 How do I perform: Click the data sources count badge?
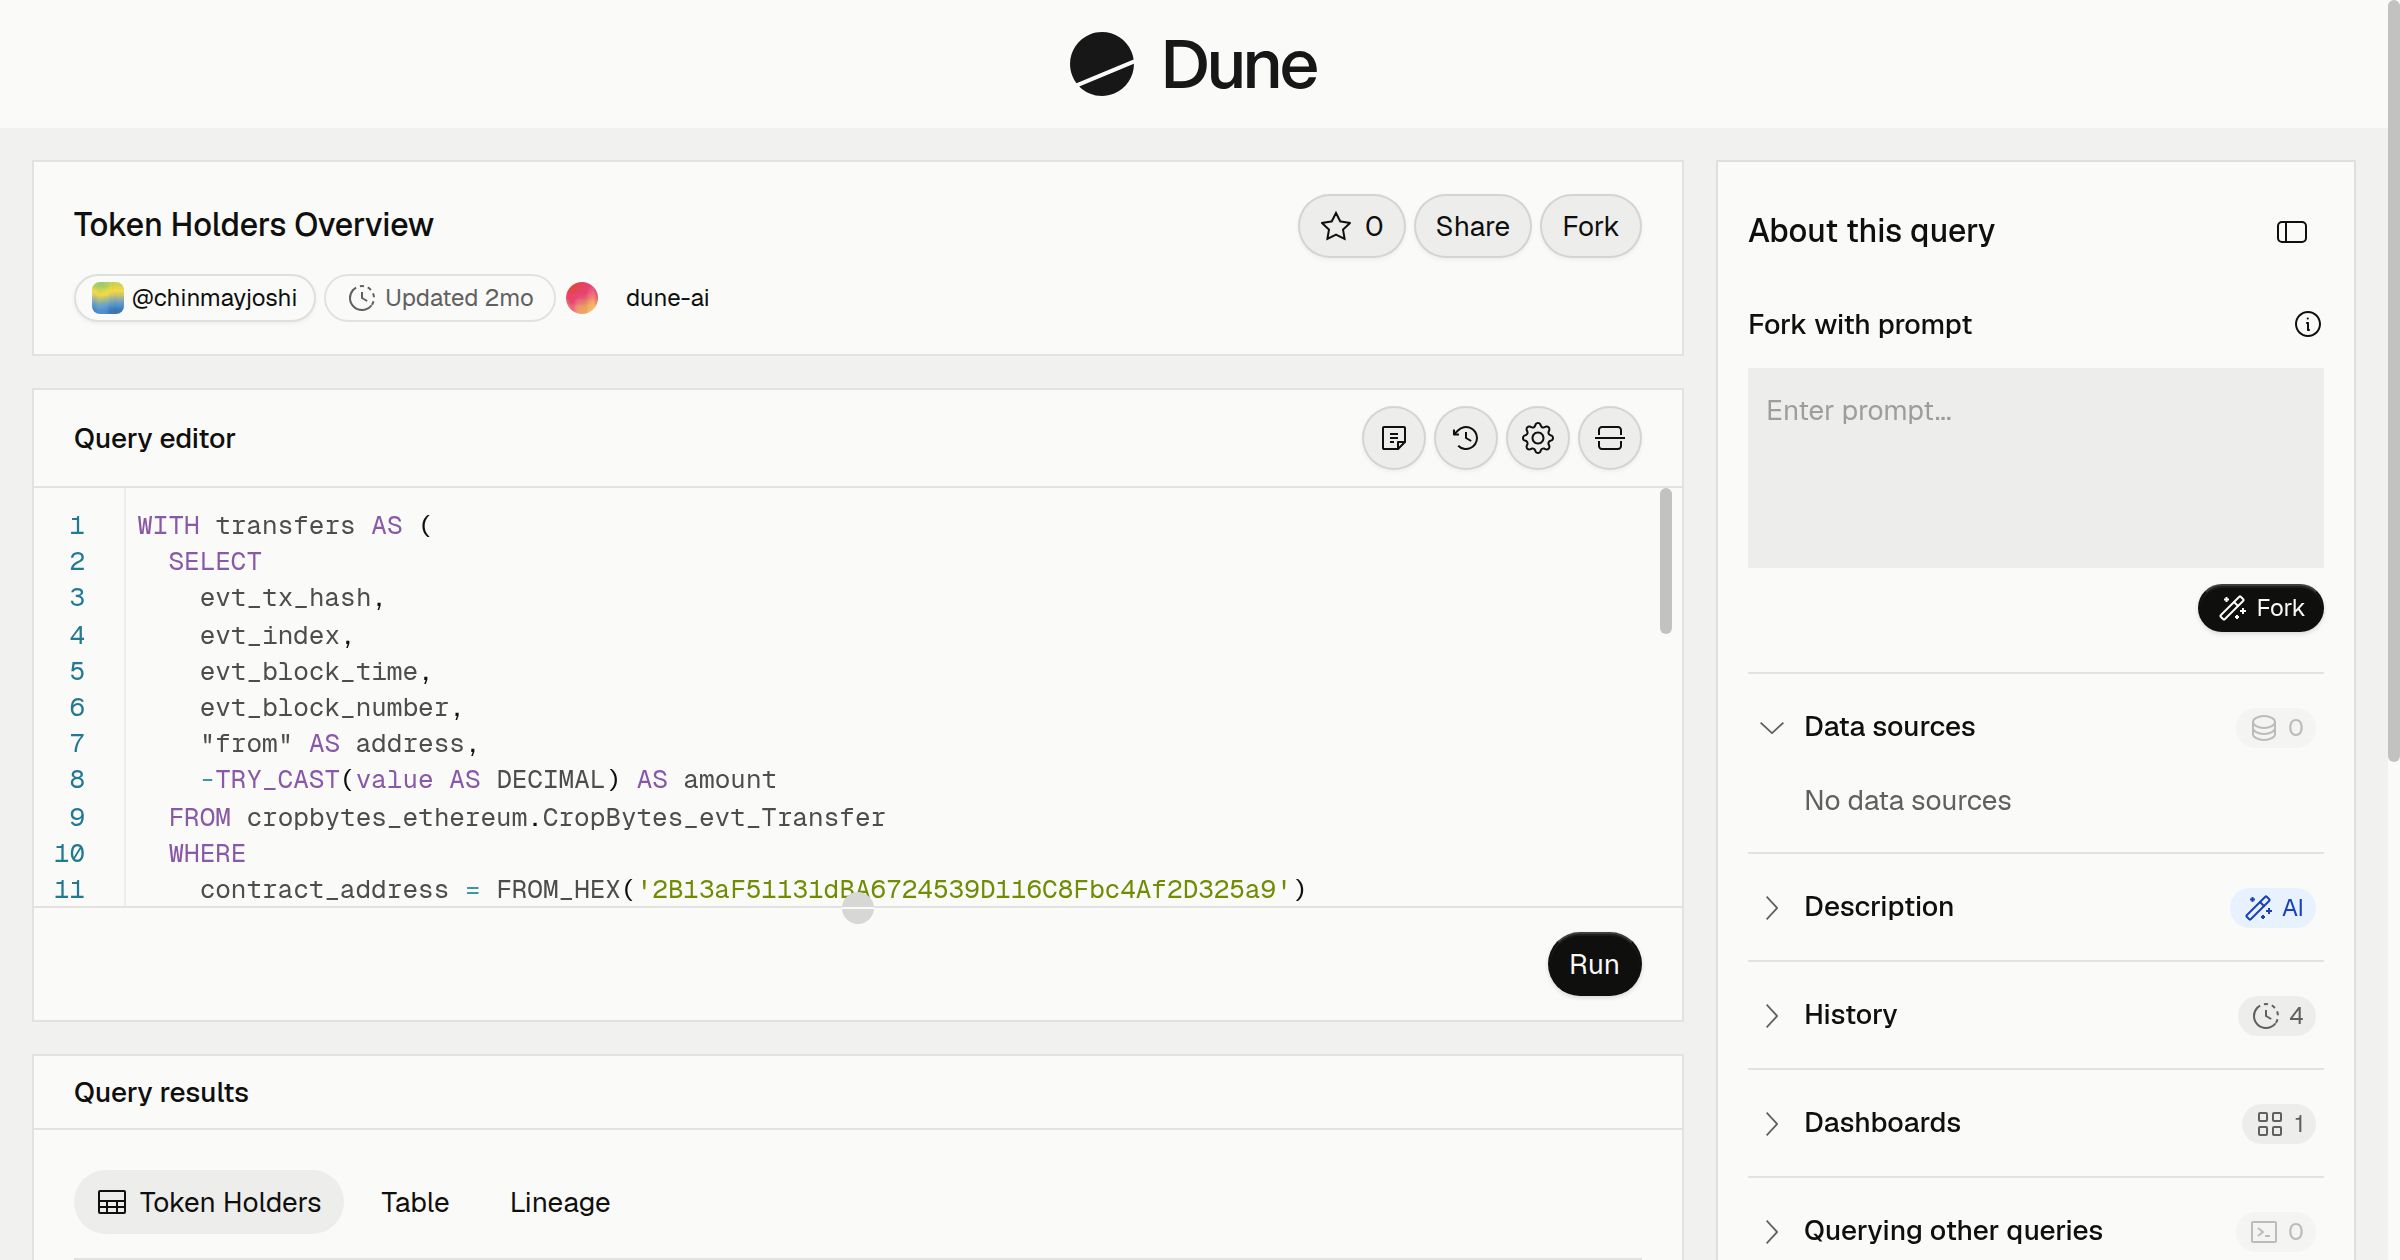click(2276, 728)
